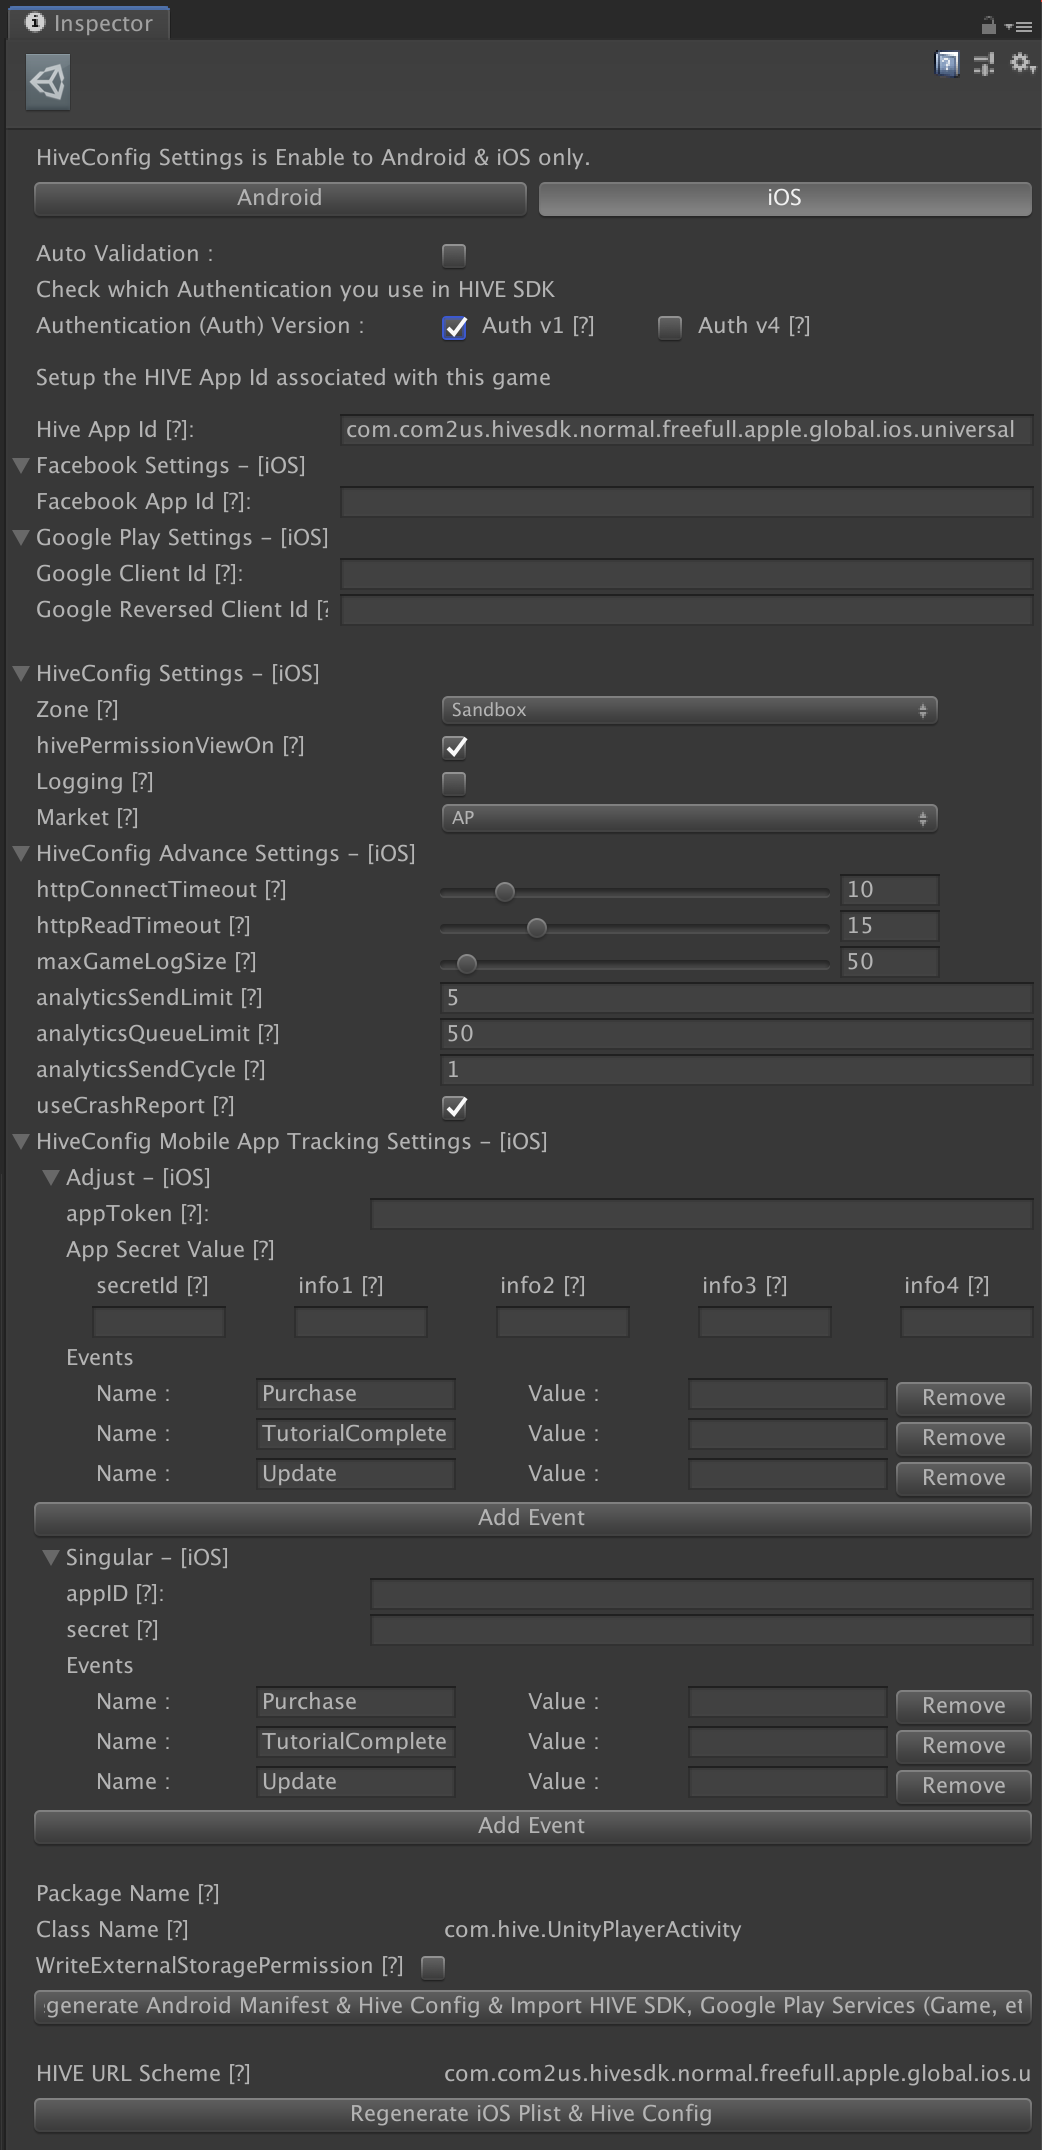The height and width of the screenshot is (2150, 1042).
Task: Collapse the Google Play Settings section
Action: (21, 538)
